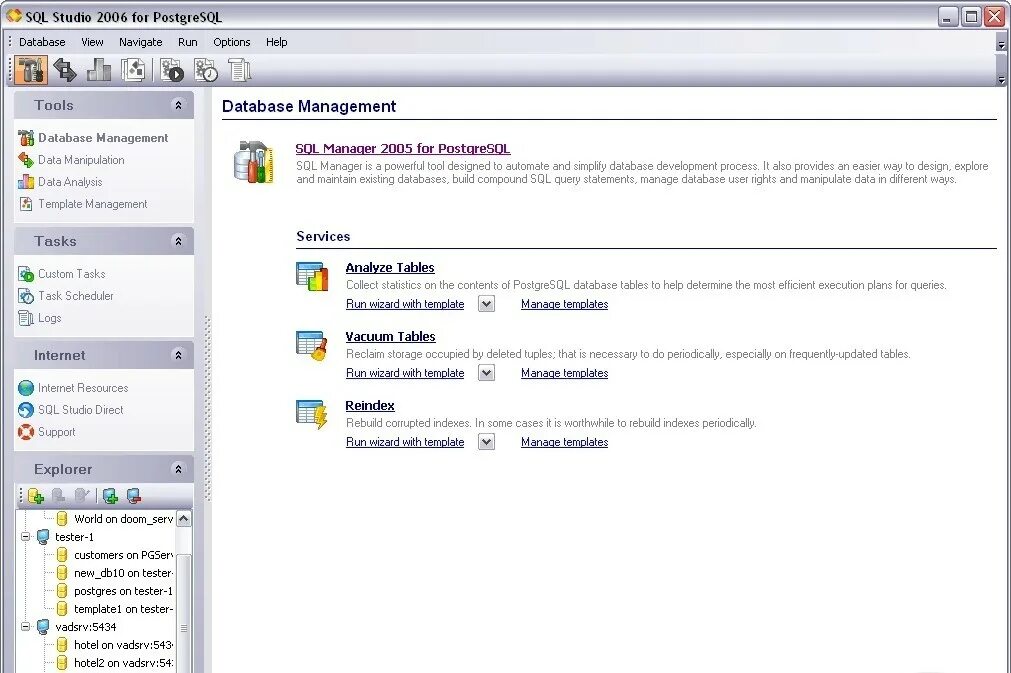This screenshot has height=673, width=1011.
Task: Launch SQL Manager 2005 for PostgreSQL link
Action: tap(403, 148)
